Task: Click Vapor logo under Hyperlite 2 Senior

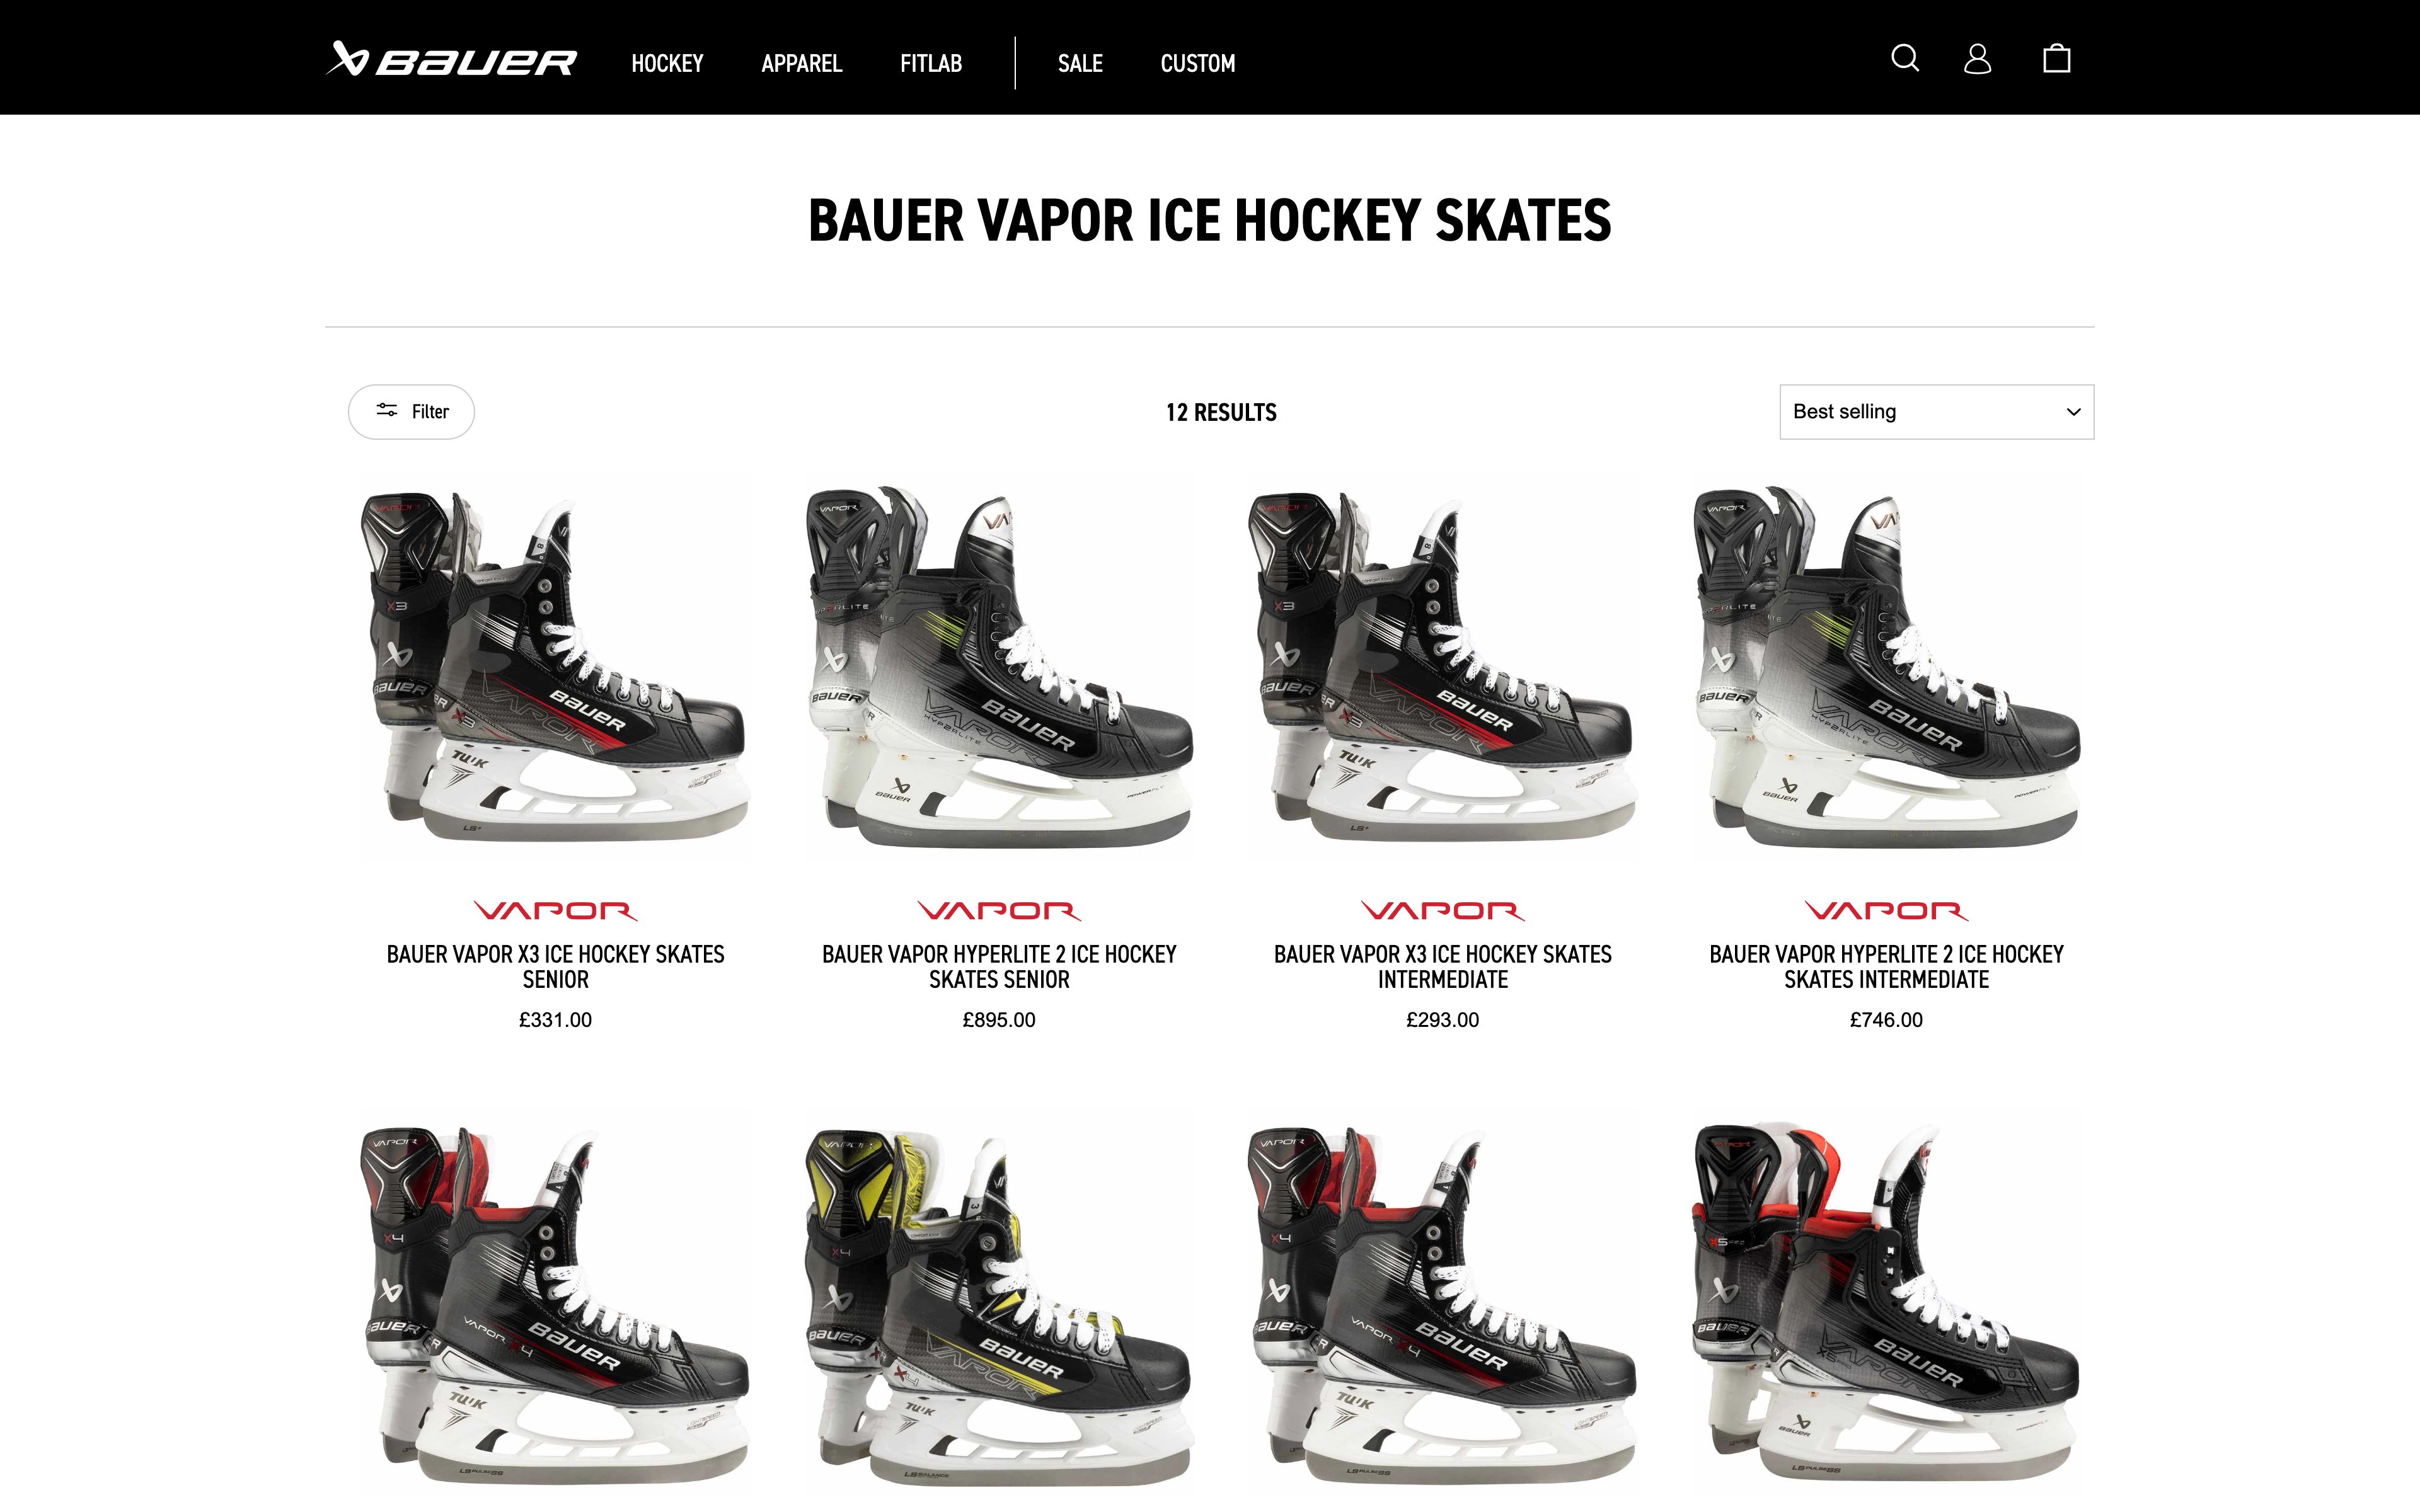Action: click(x=999, y=910)
